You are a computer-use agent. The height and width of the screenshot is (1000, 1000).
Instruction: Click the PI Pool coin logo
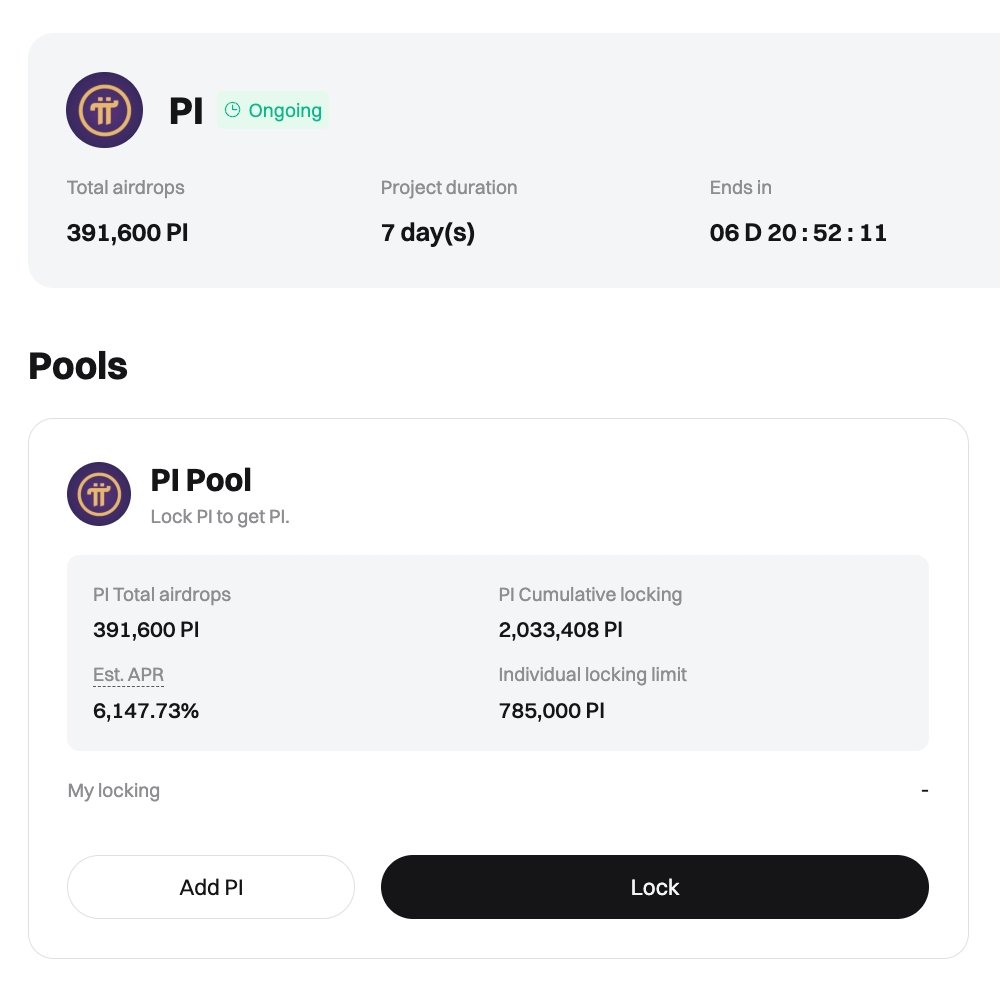[x=99, y=494]
